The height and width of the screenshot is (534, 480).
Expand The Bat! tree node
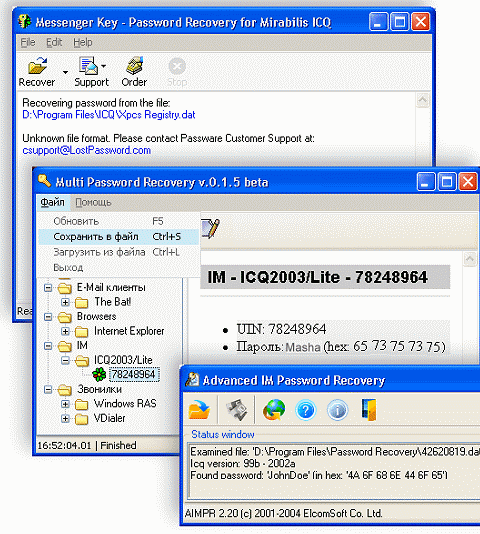[x=65, y=302]
